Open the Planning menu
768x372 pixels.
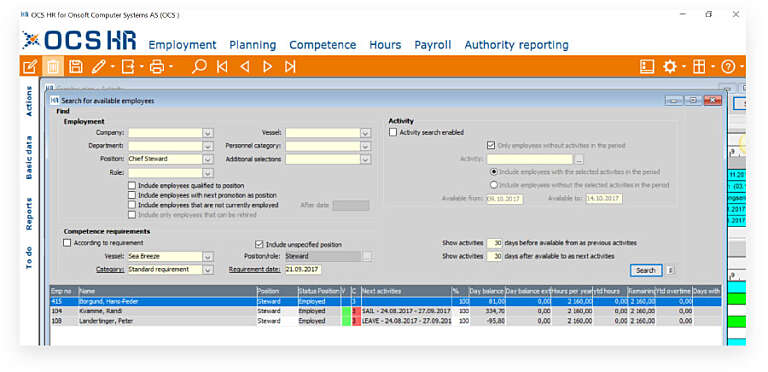click(x=253, y=45)
